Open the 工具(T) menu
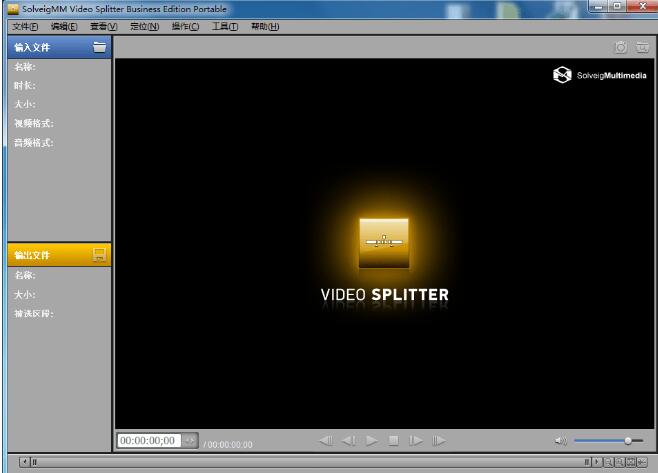 click(225, 26)
